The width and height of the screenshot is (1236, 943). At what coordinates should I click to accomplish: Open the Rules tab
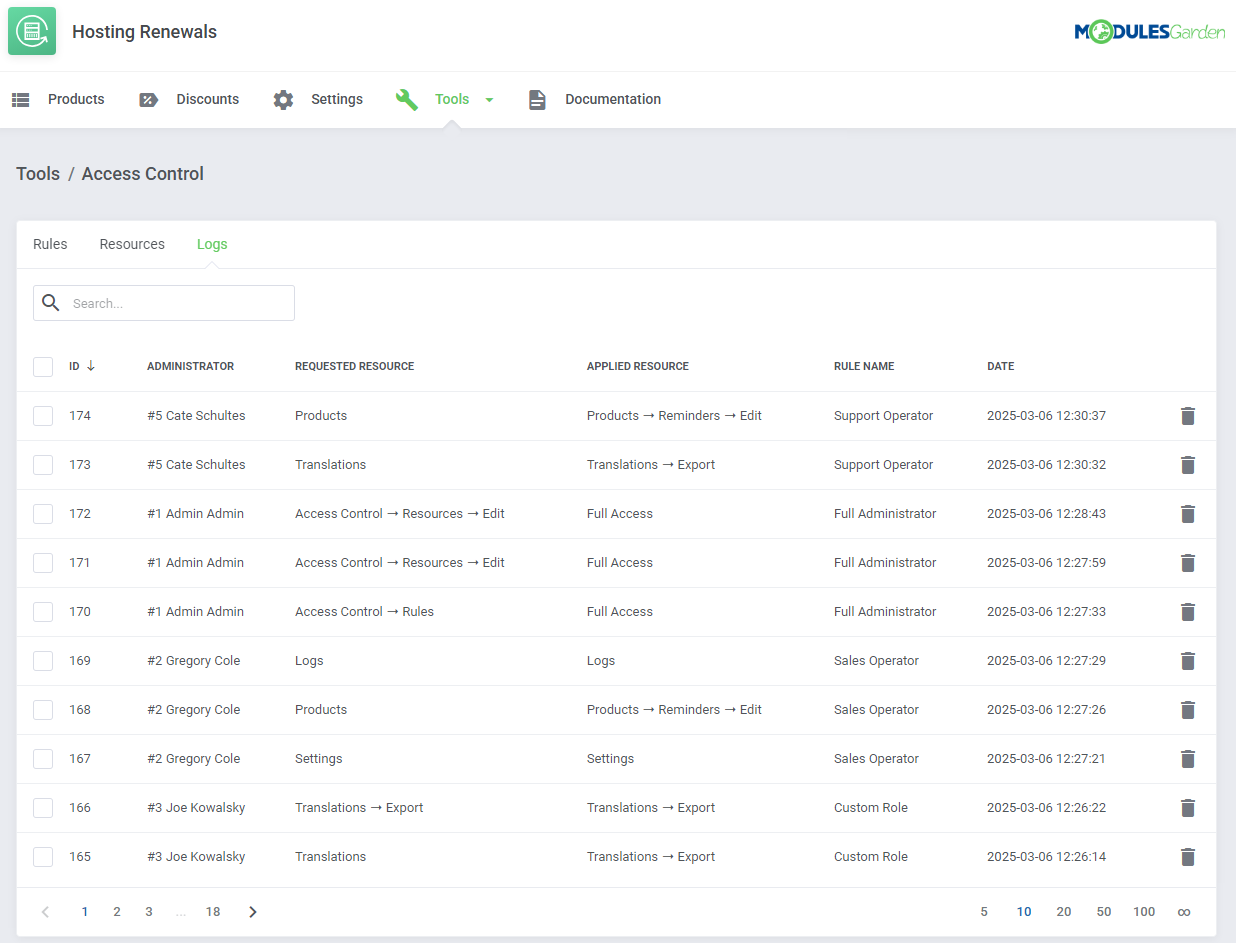coord(50,243)
